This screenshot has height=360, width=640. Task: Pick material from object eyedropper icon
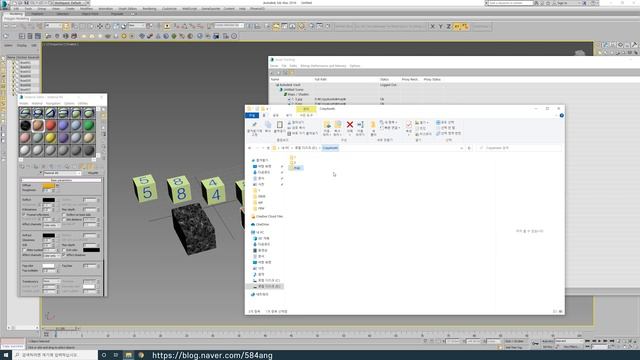tap(41, 173)
